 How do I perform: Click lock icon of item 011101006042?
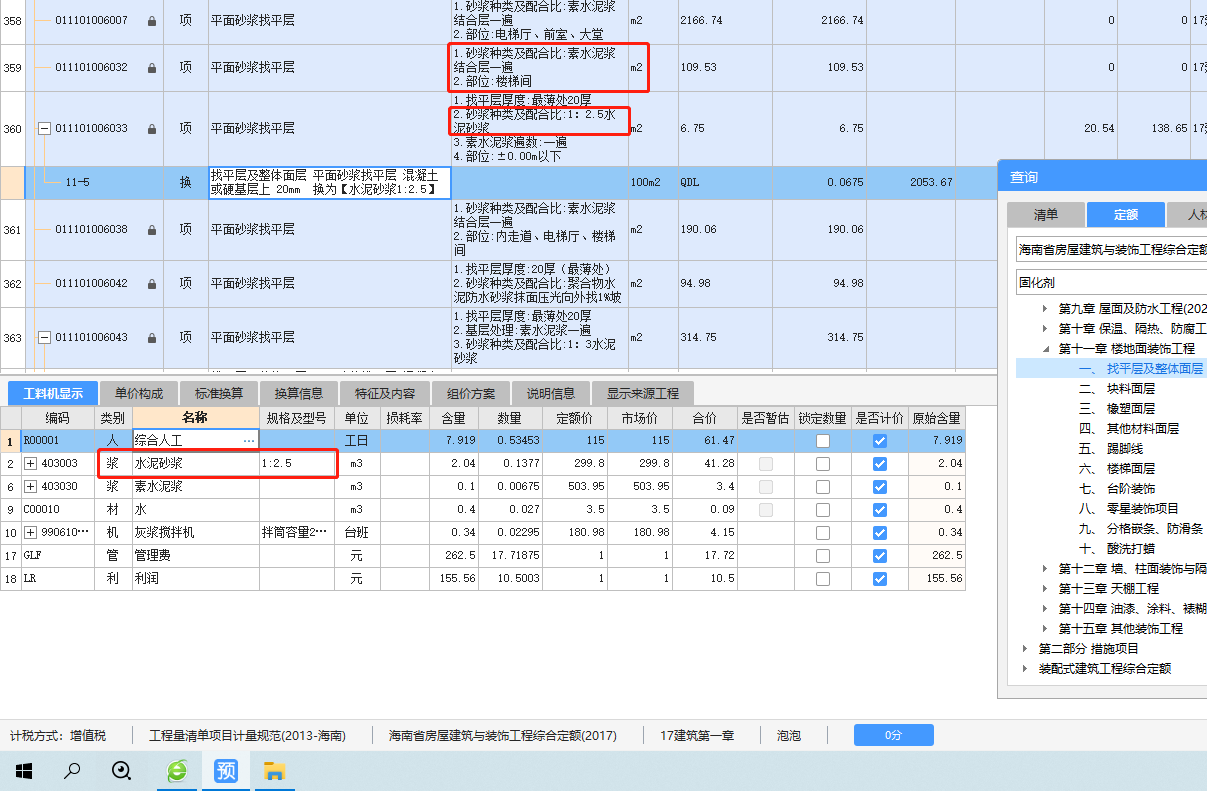tap(151, 284)
